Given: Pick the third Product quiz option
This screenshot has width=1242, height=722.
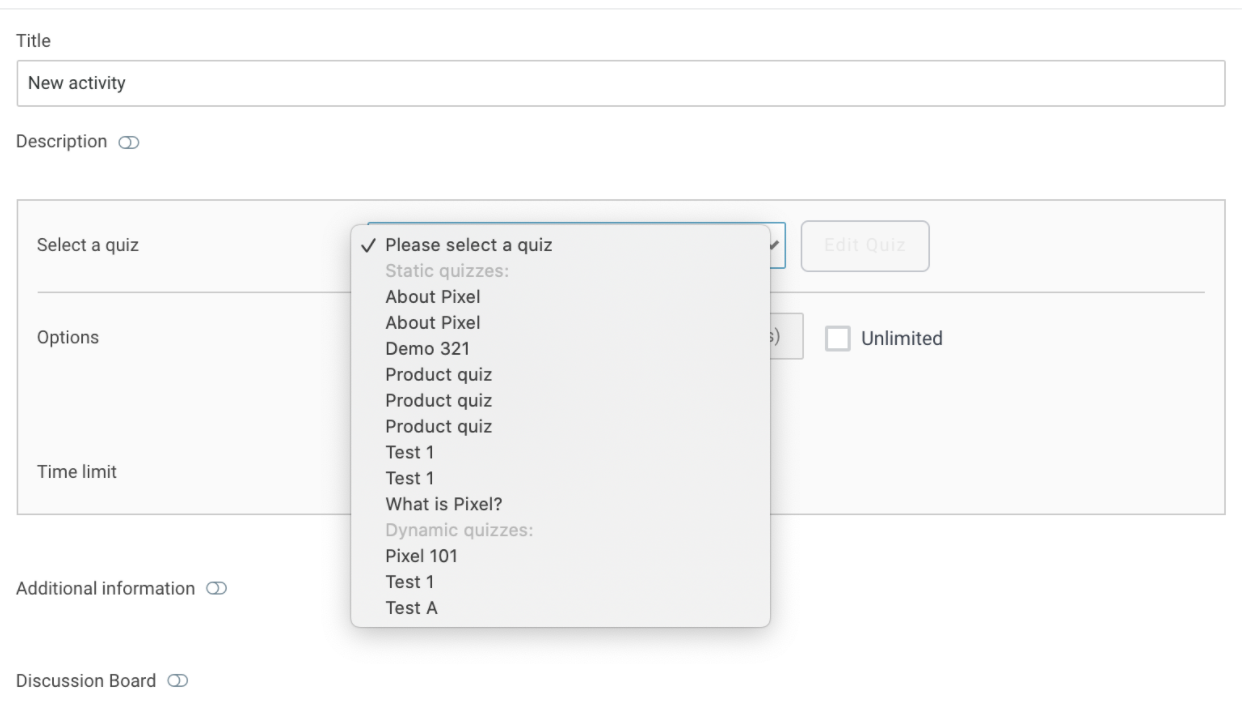Looking at the screenshot, I should point(438,427).
